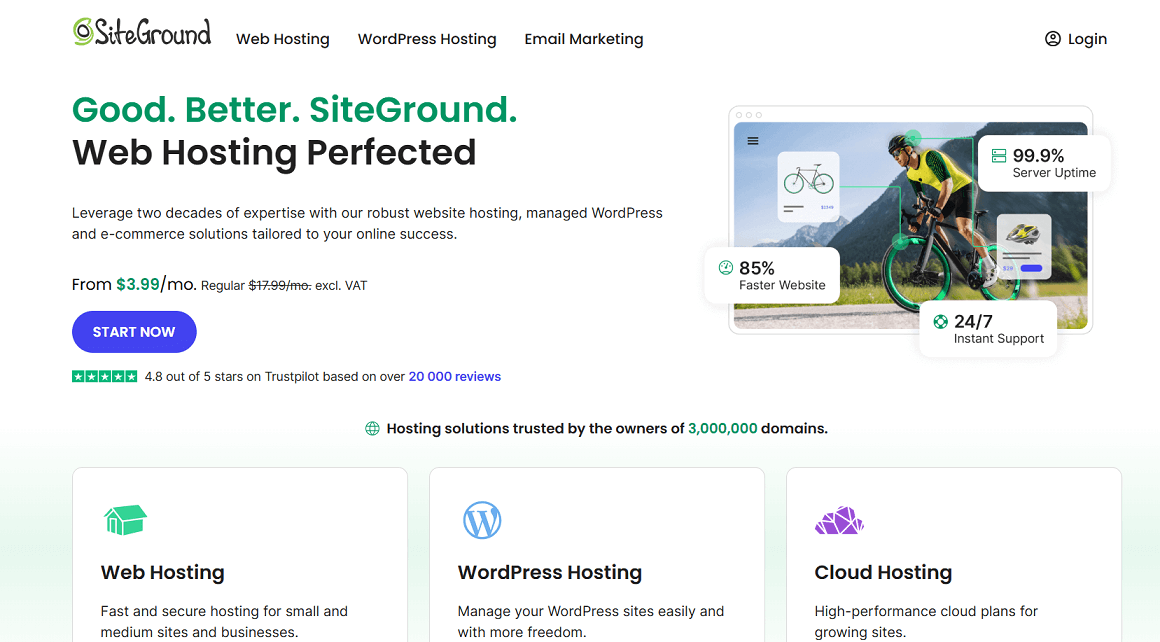1160x642 pixels.
Task: Click the Trustpilot star rating strip
Action: 104,375
